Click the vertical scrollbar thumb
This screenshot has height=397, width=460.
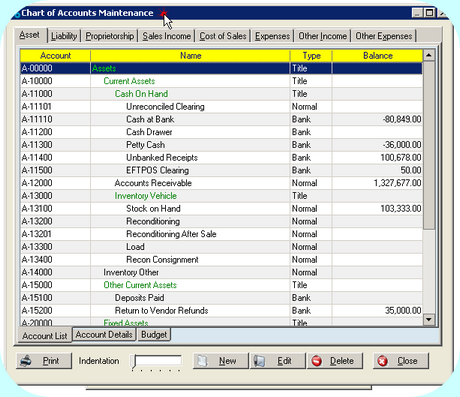point(429,145)
